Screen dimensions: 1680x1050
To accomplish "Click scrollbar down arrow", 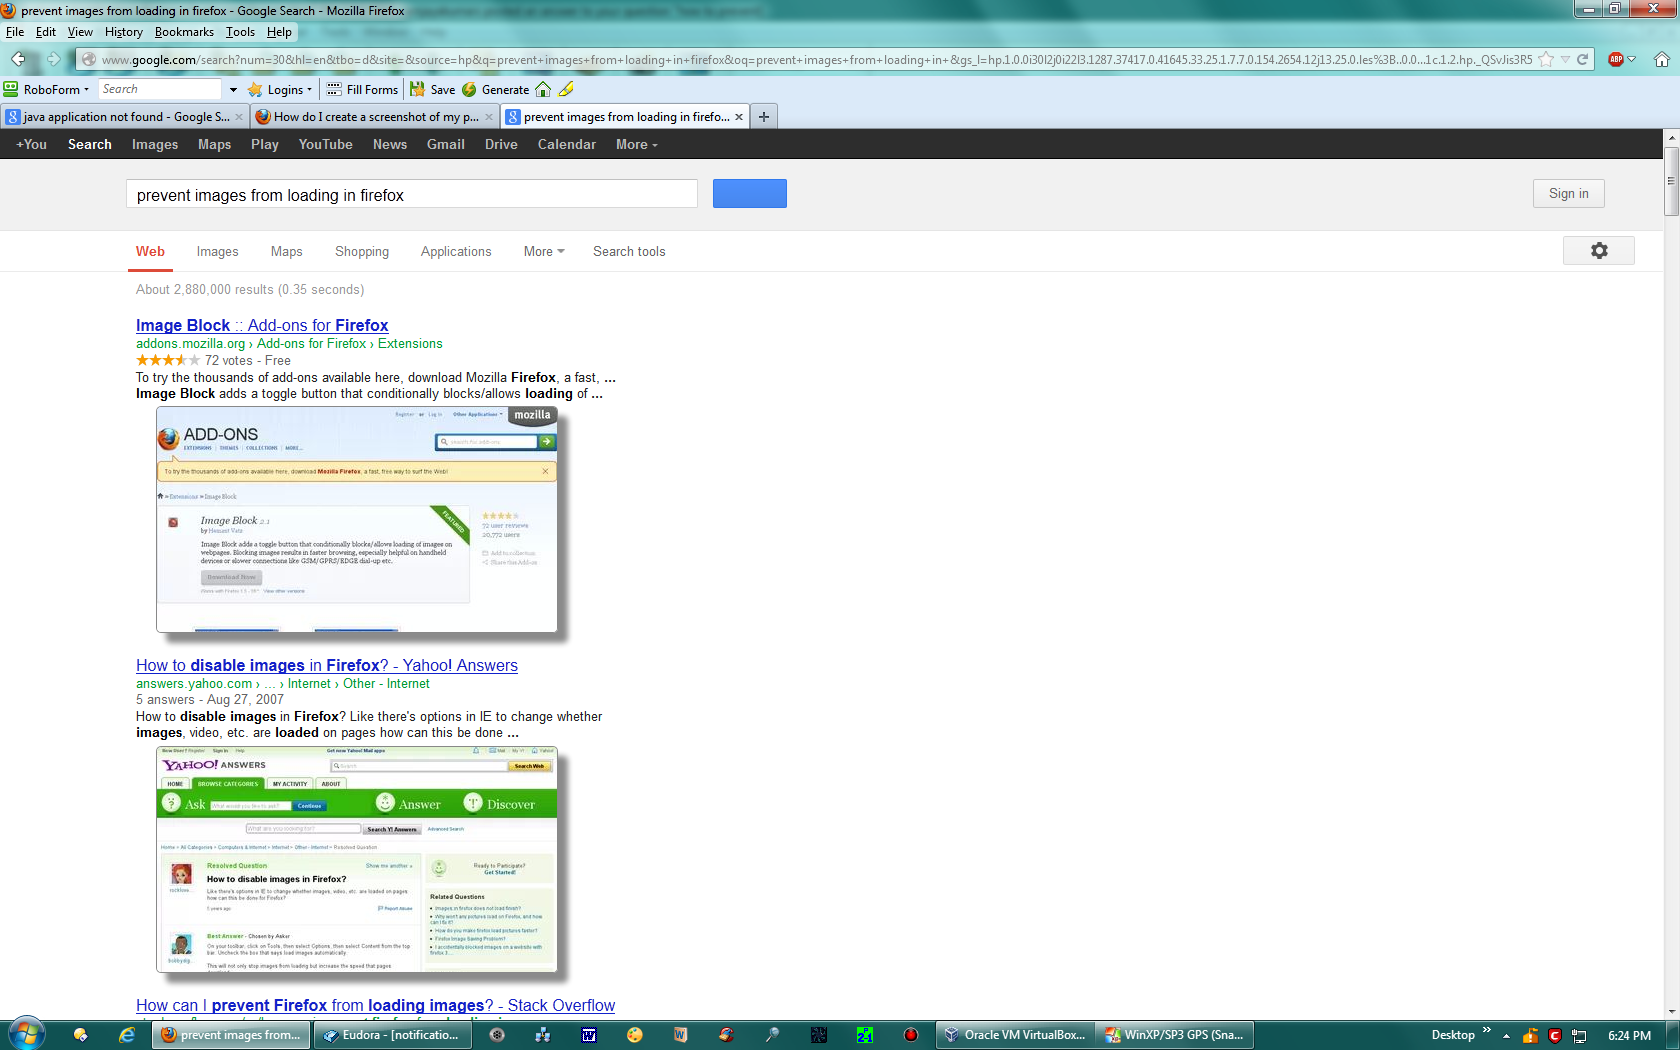I will tap(1671, 1011).
